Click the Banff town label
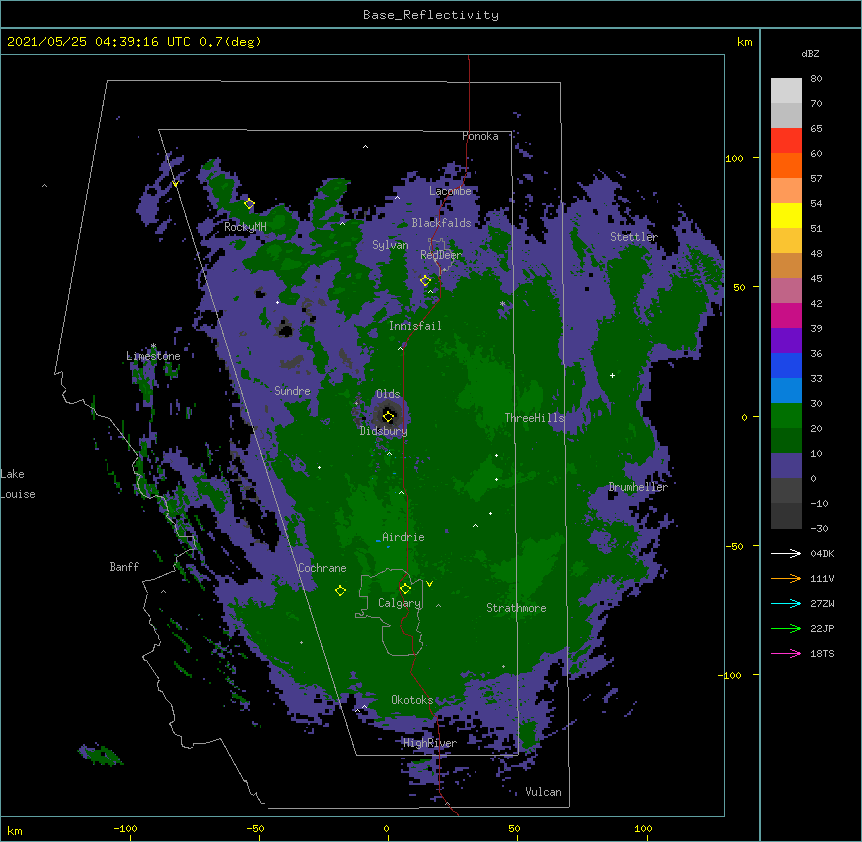Image resolution: width=862 pixels, height=842 pixels. [124, 567]
